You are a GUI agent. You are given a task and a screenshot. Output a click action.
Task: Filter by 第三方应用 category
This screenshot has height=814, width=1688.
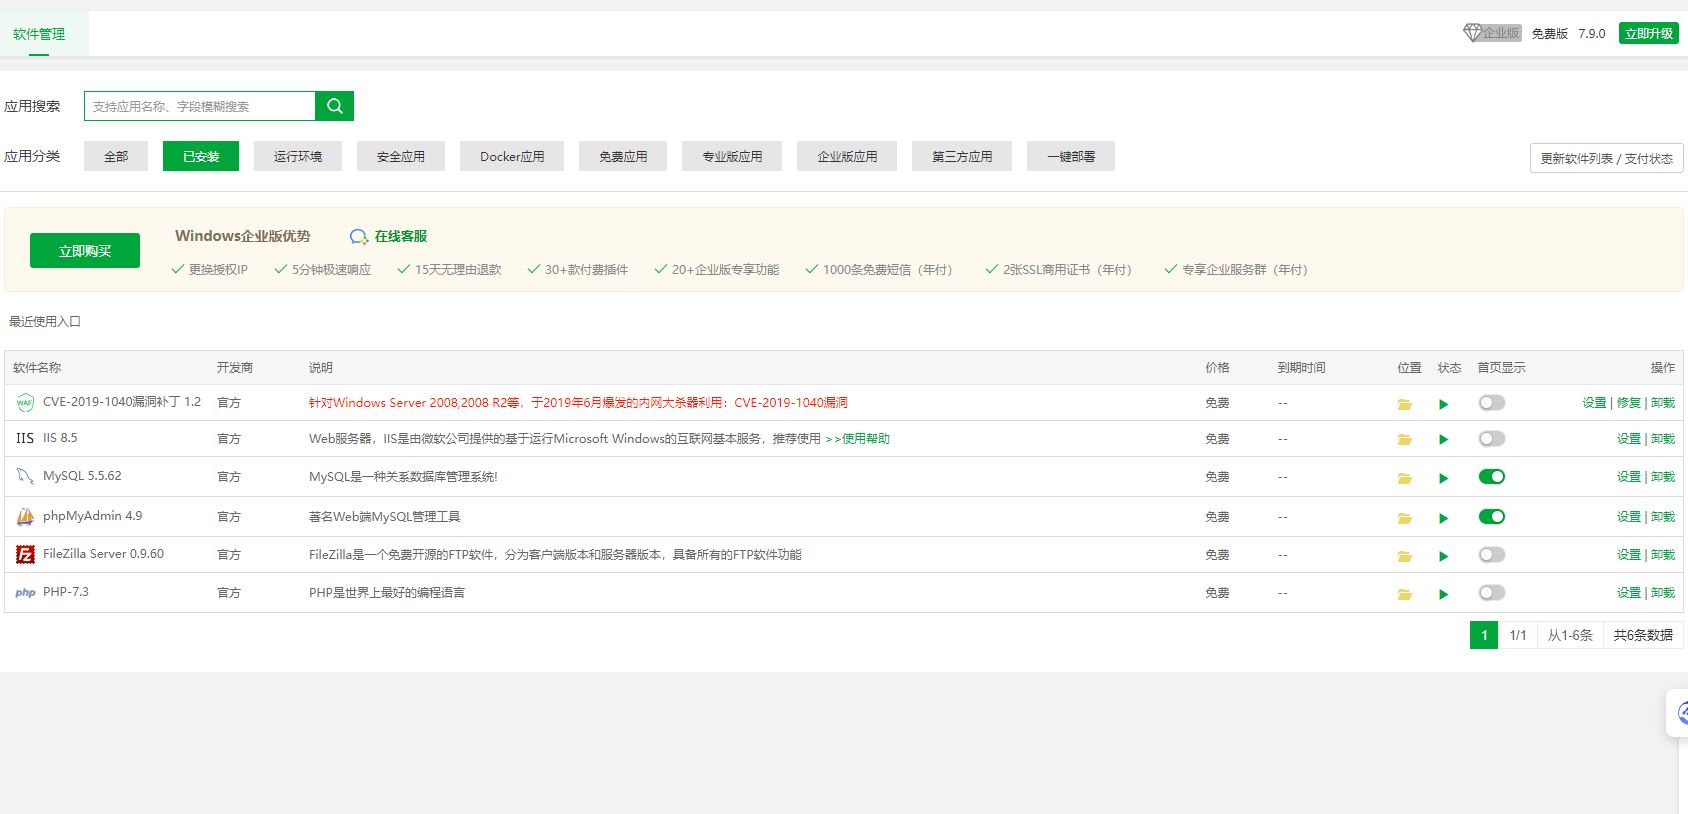click(962, 156)
